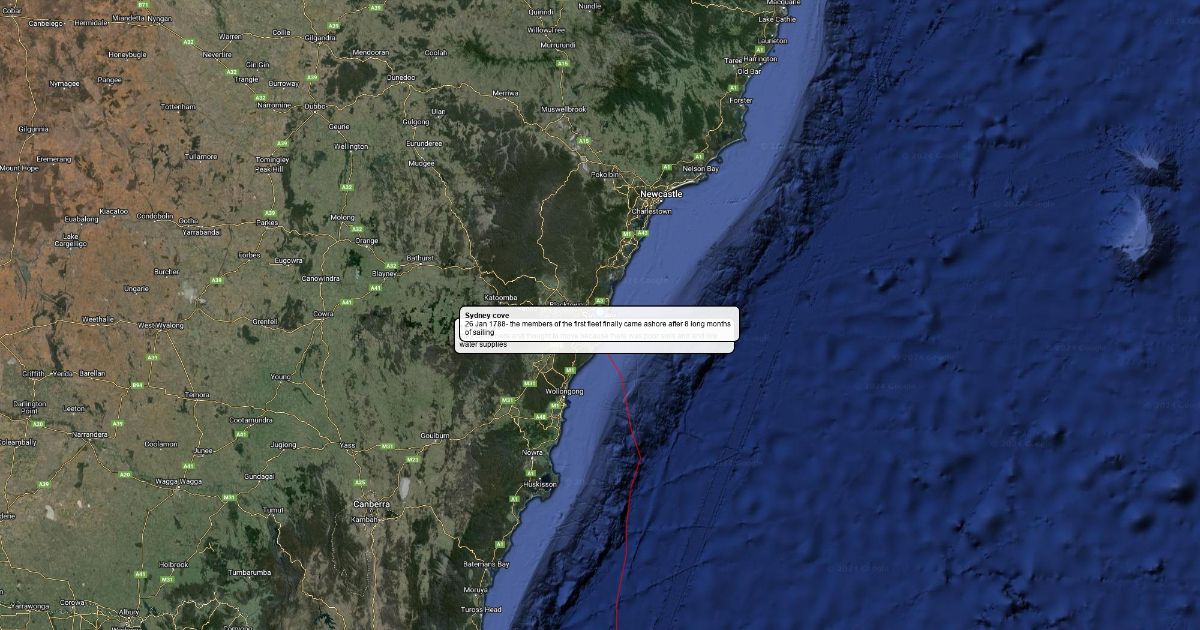Click the Taree town label
Image resolution: width=1200 pixels, height=630 pixels.
pyautogui.click(x=733, y=60)
